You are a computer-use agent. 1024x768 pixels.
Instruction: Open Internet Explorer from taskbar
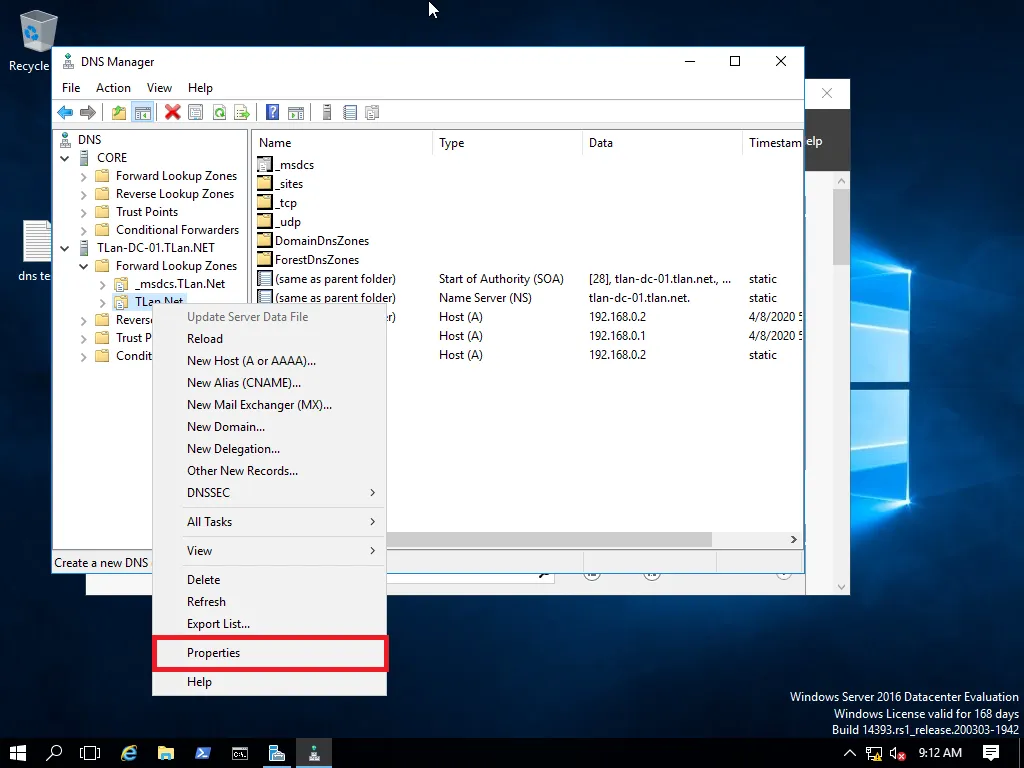pyautogui.click(x=129, y=753)
